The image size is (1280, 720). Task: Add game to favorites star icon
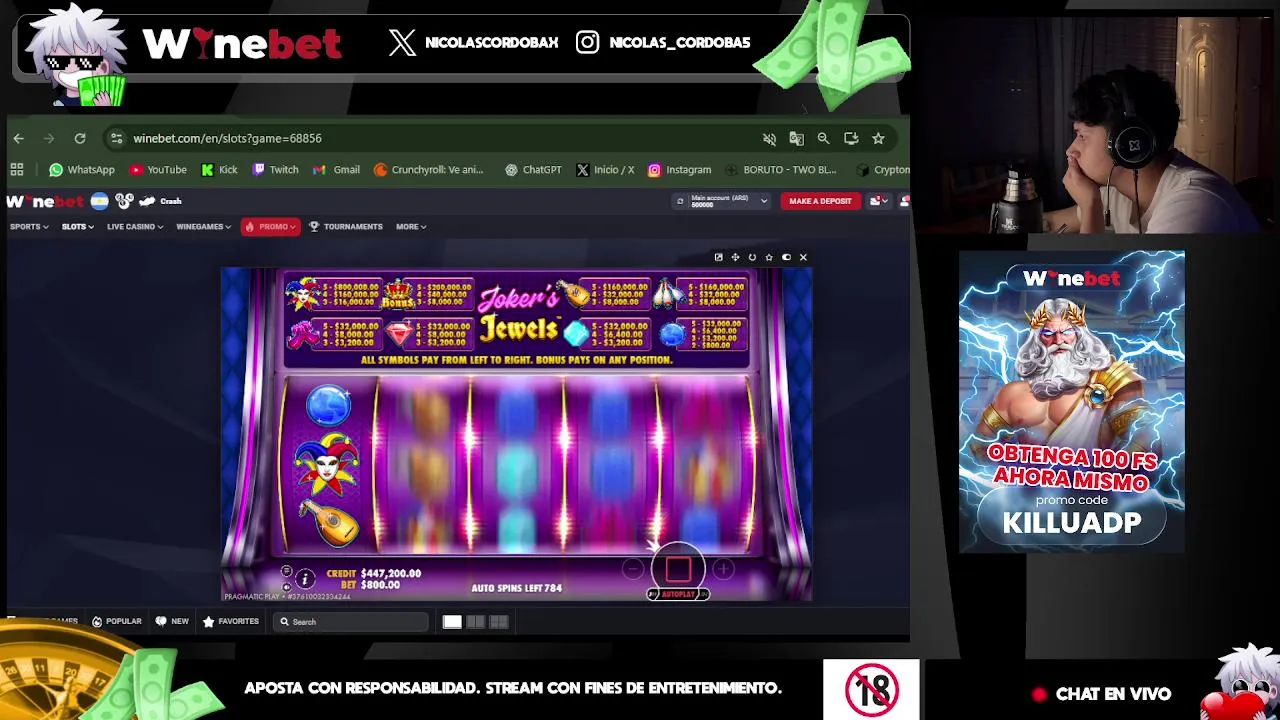click(769, 258)
